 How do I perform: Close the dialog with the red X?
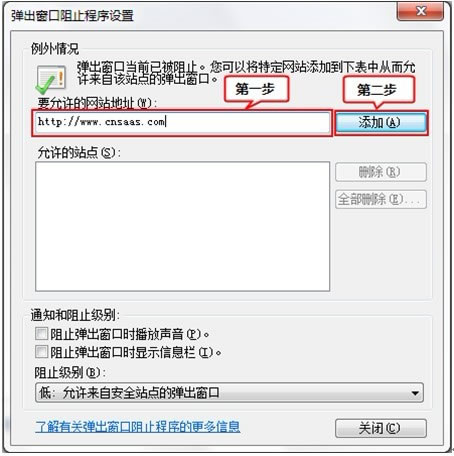420,11
